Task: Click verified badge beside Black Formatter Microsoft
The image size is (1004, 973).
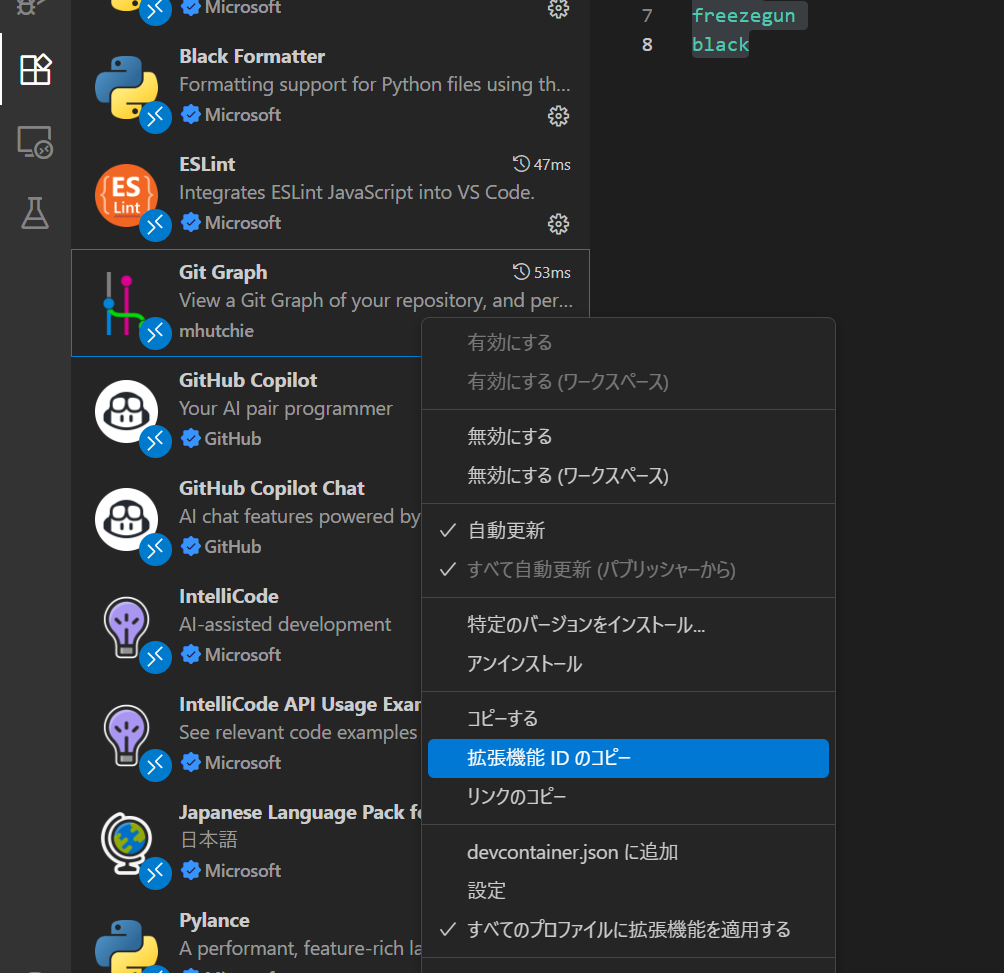Action: pyautogui.click(x=191, y=115)
